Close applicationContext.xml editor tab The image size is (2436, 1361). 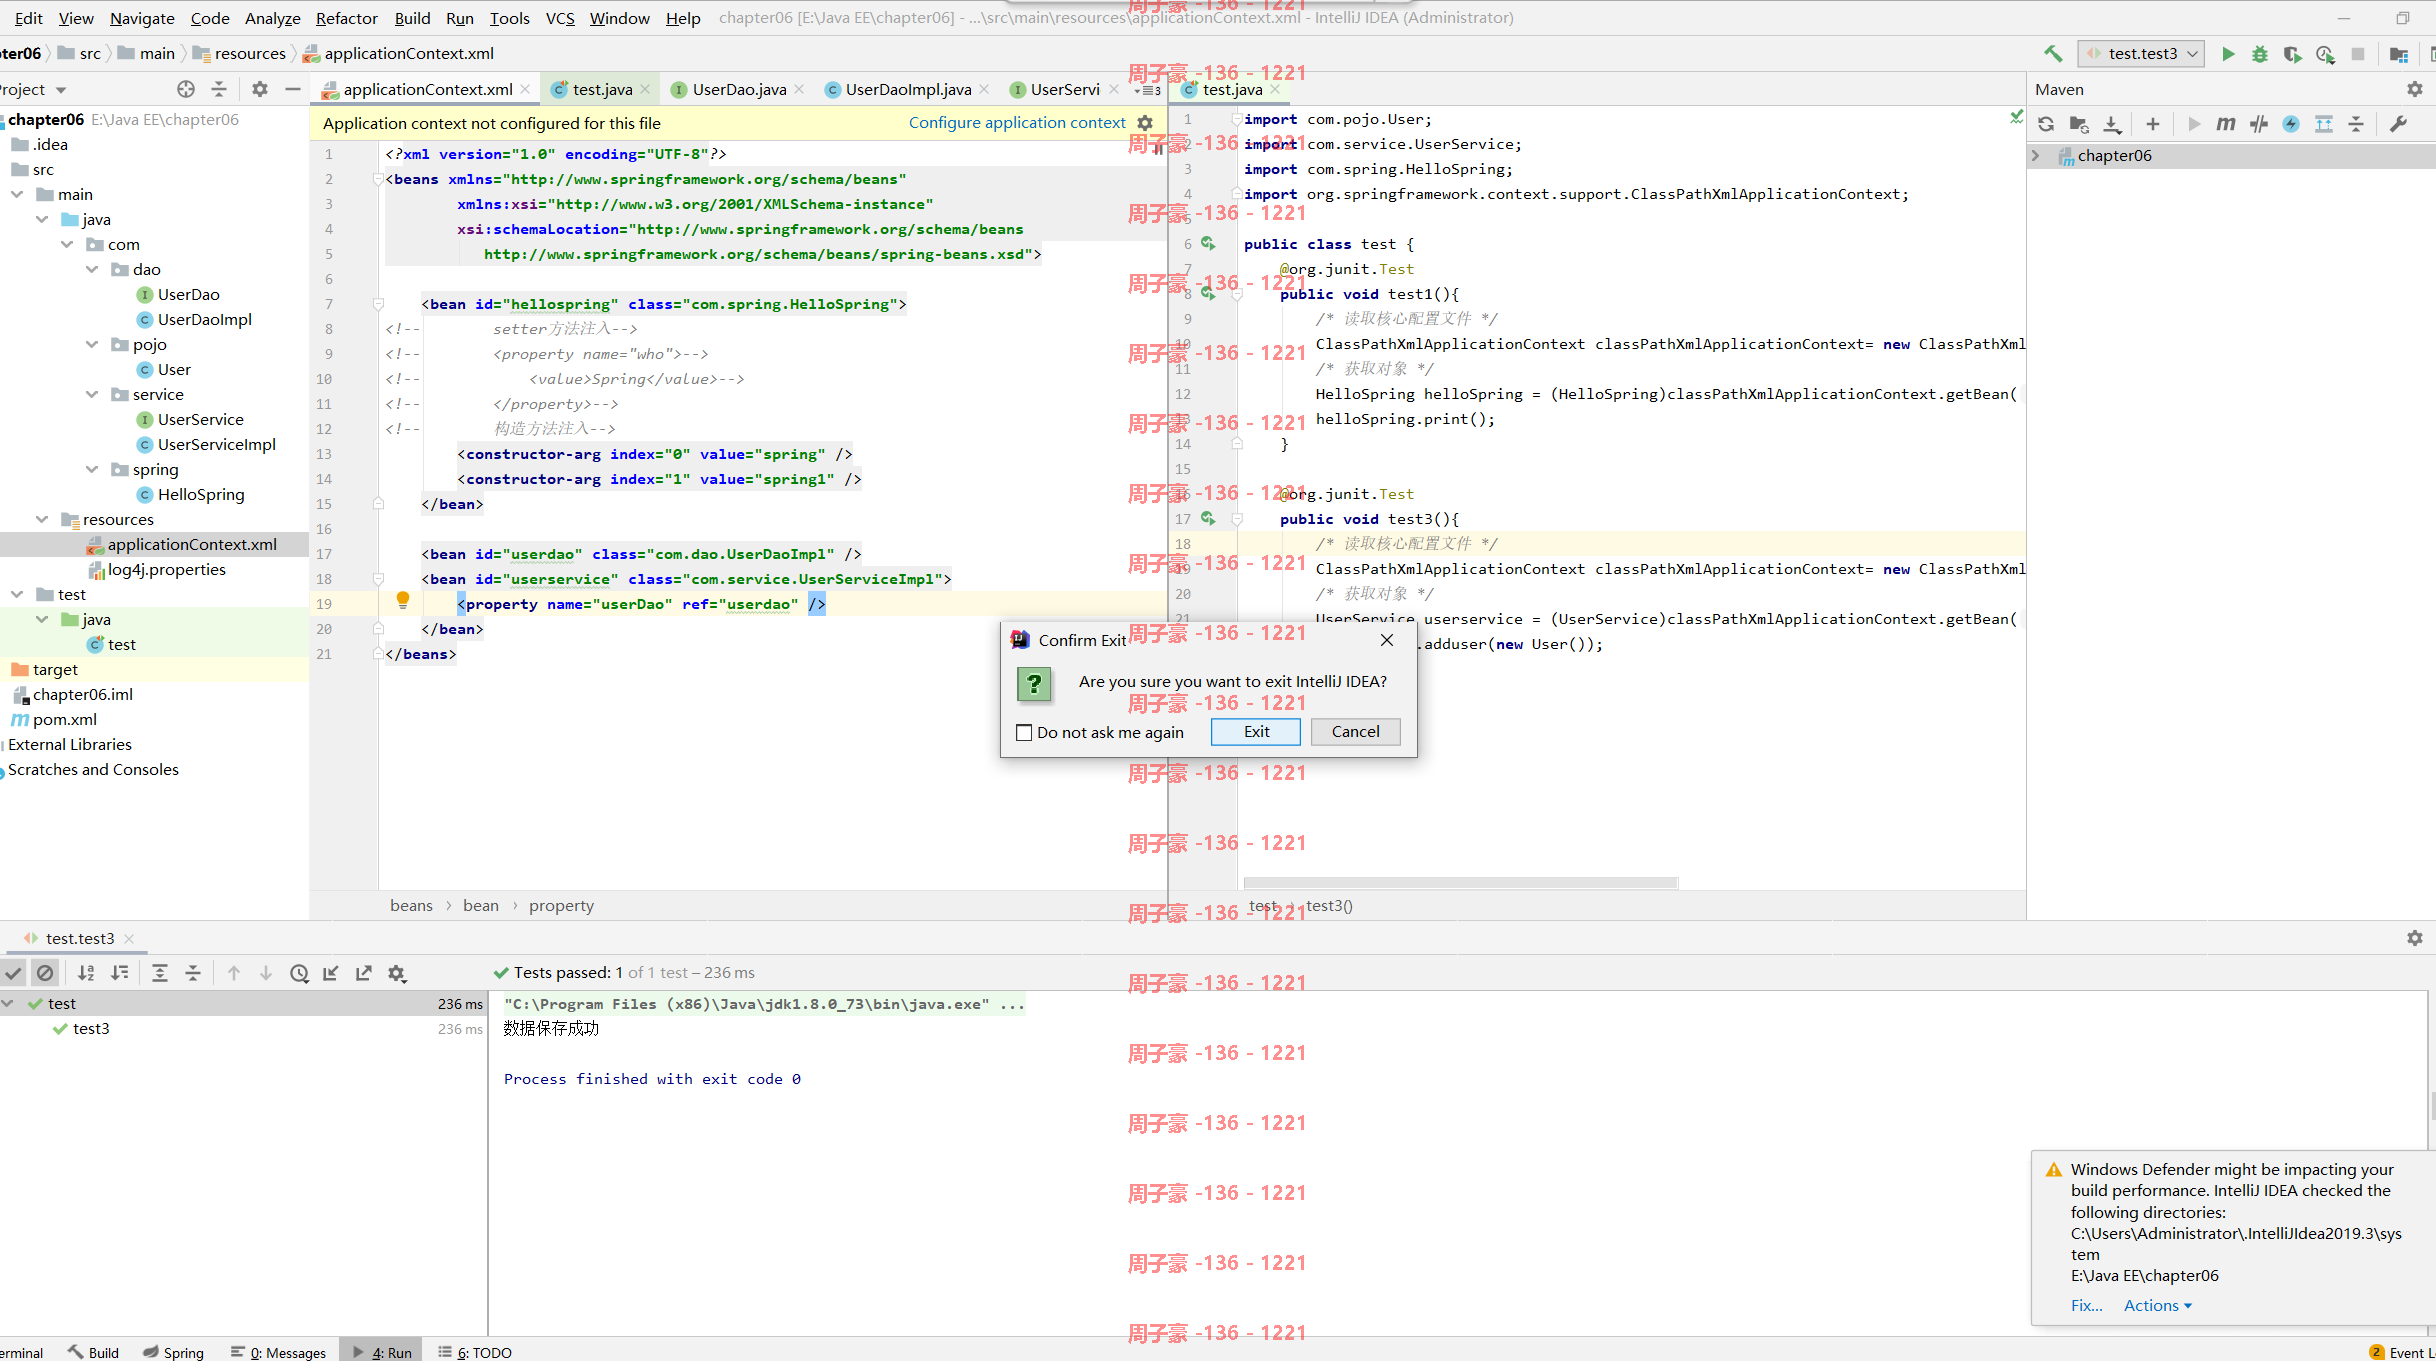[525, 89]
